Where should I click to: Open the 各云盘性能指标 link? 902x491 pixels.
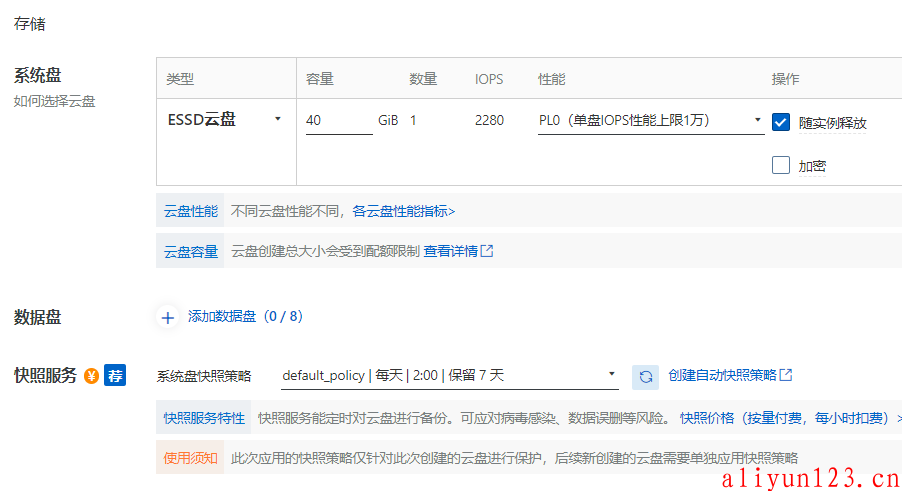click(x=403, y=211)
